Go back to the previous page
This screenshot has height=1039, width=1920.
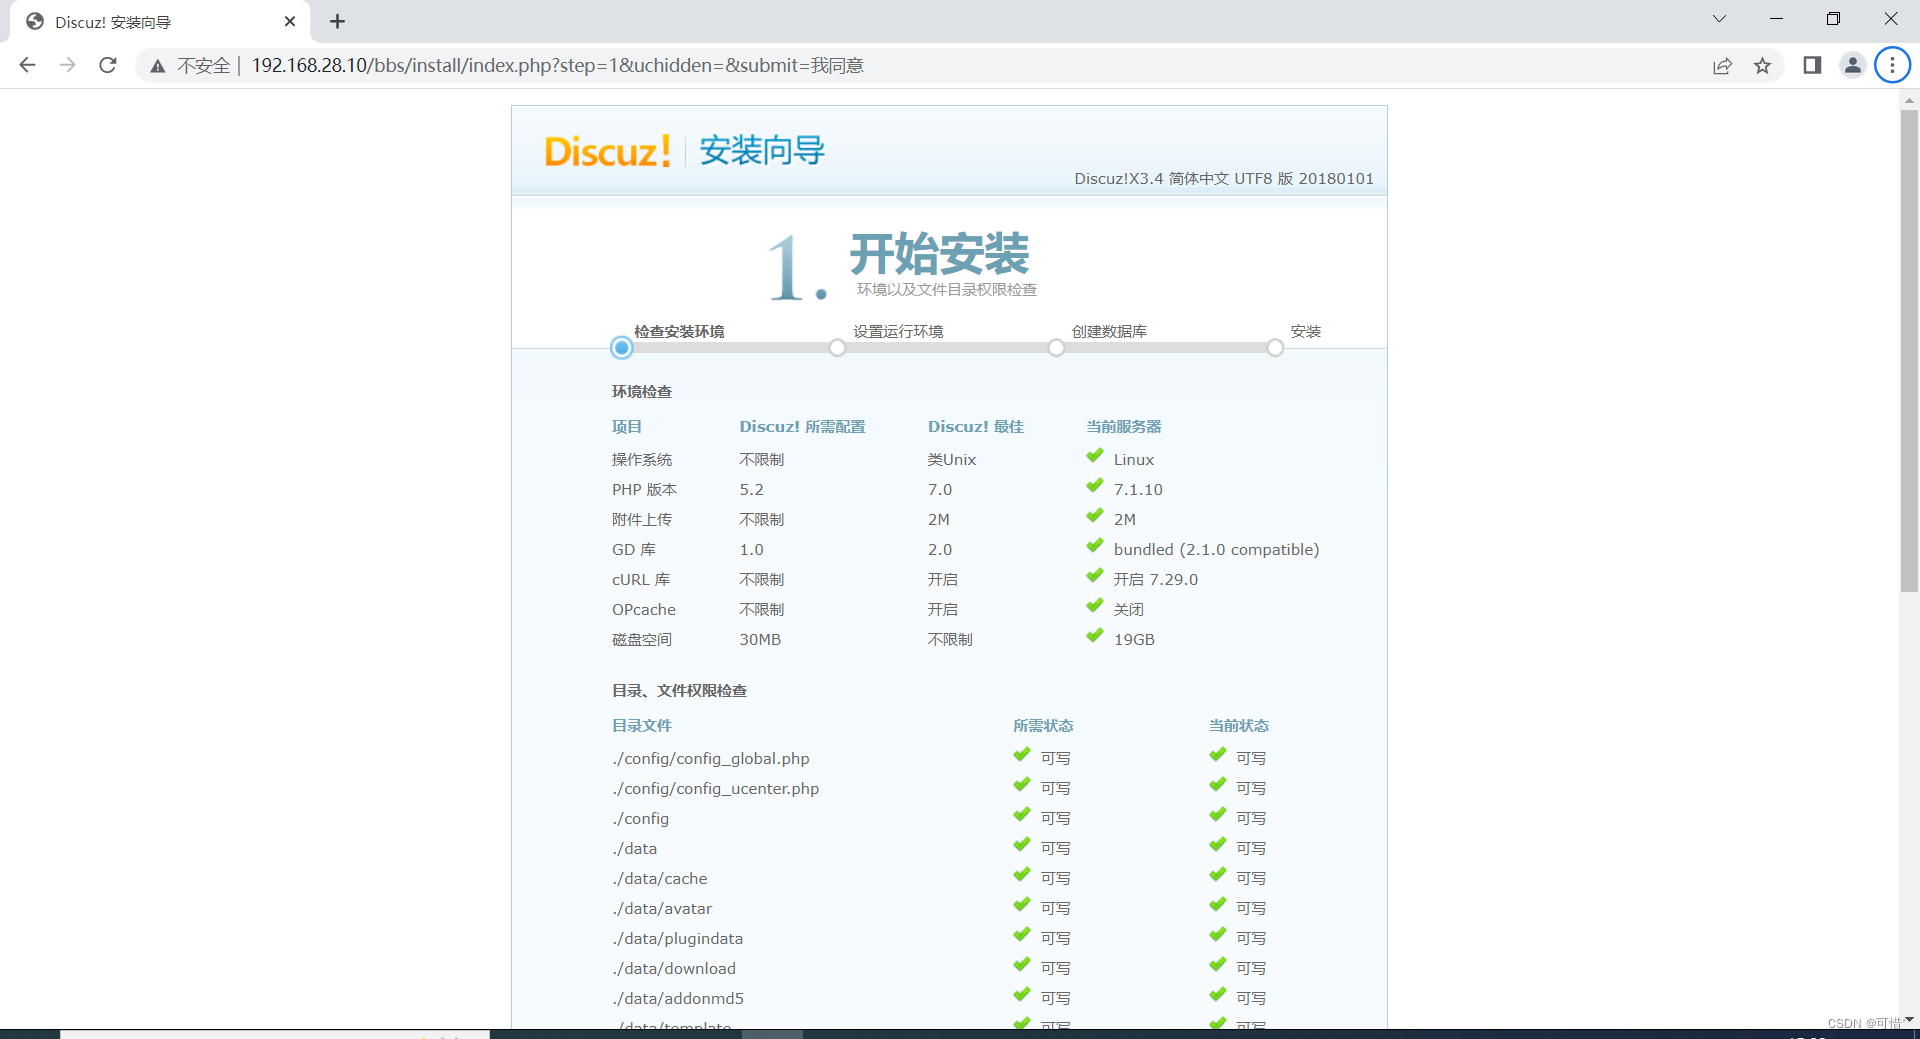pos(27,65)
